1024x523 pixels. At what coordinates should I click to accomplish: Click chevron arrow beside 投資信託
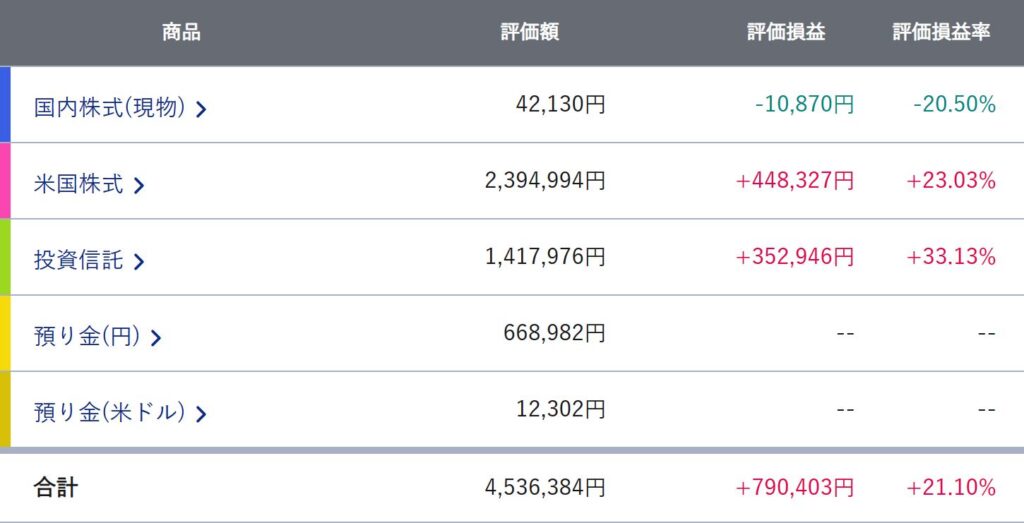[x=138, y=262]
